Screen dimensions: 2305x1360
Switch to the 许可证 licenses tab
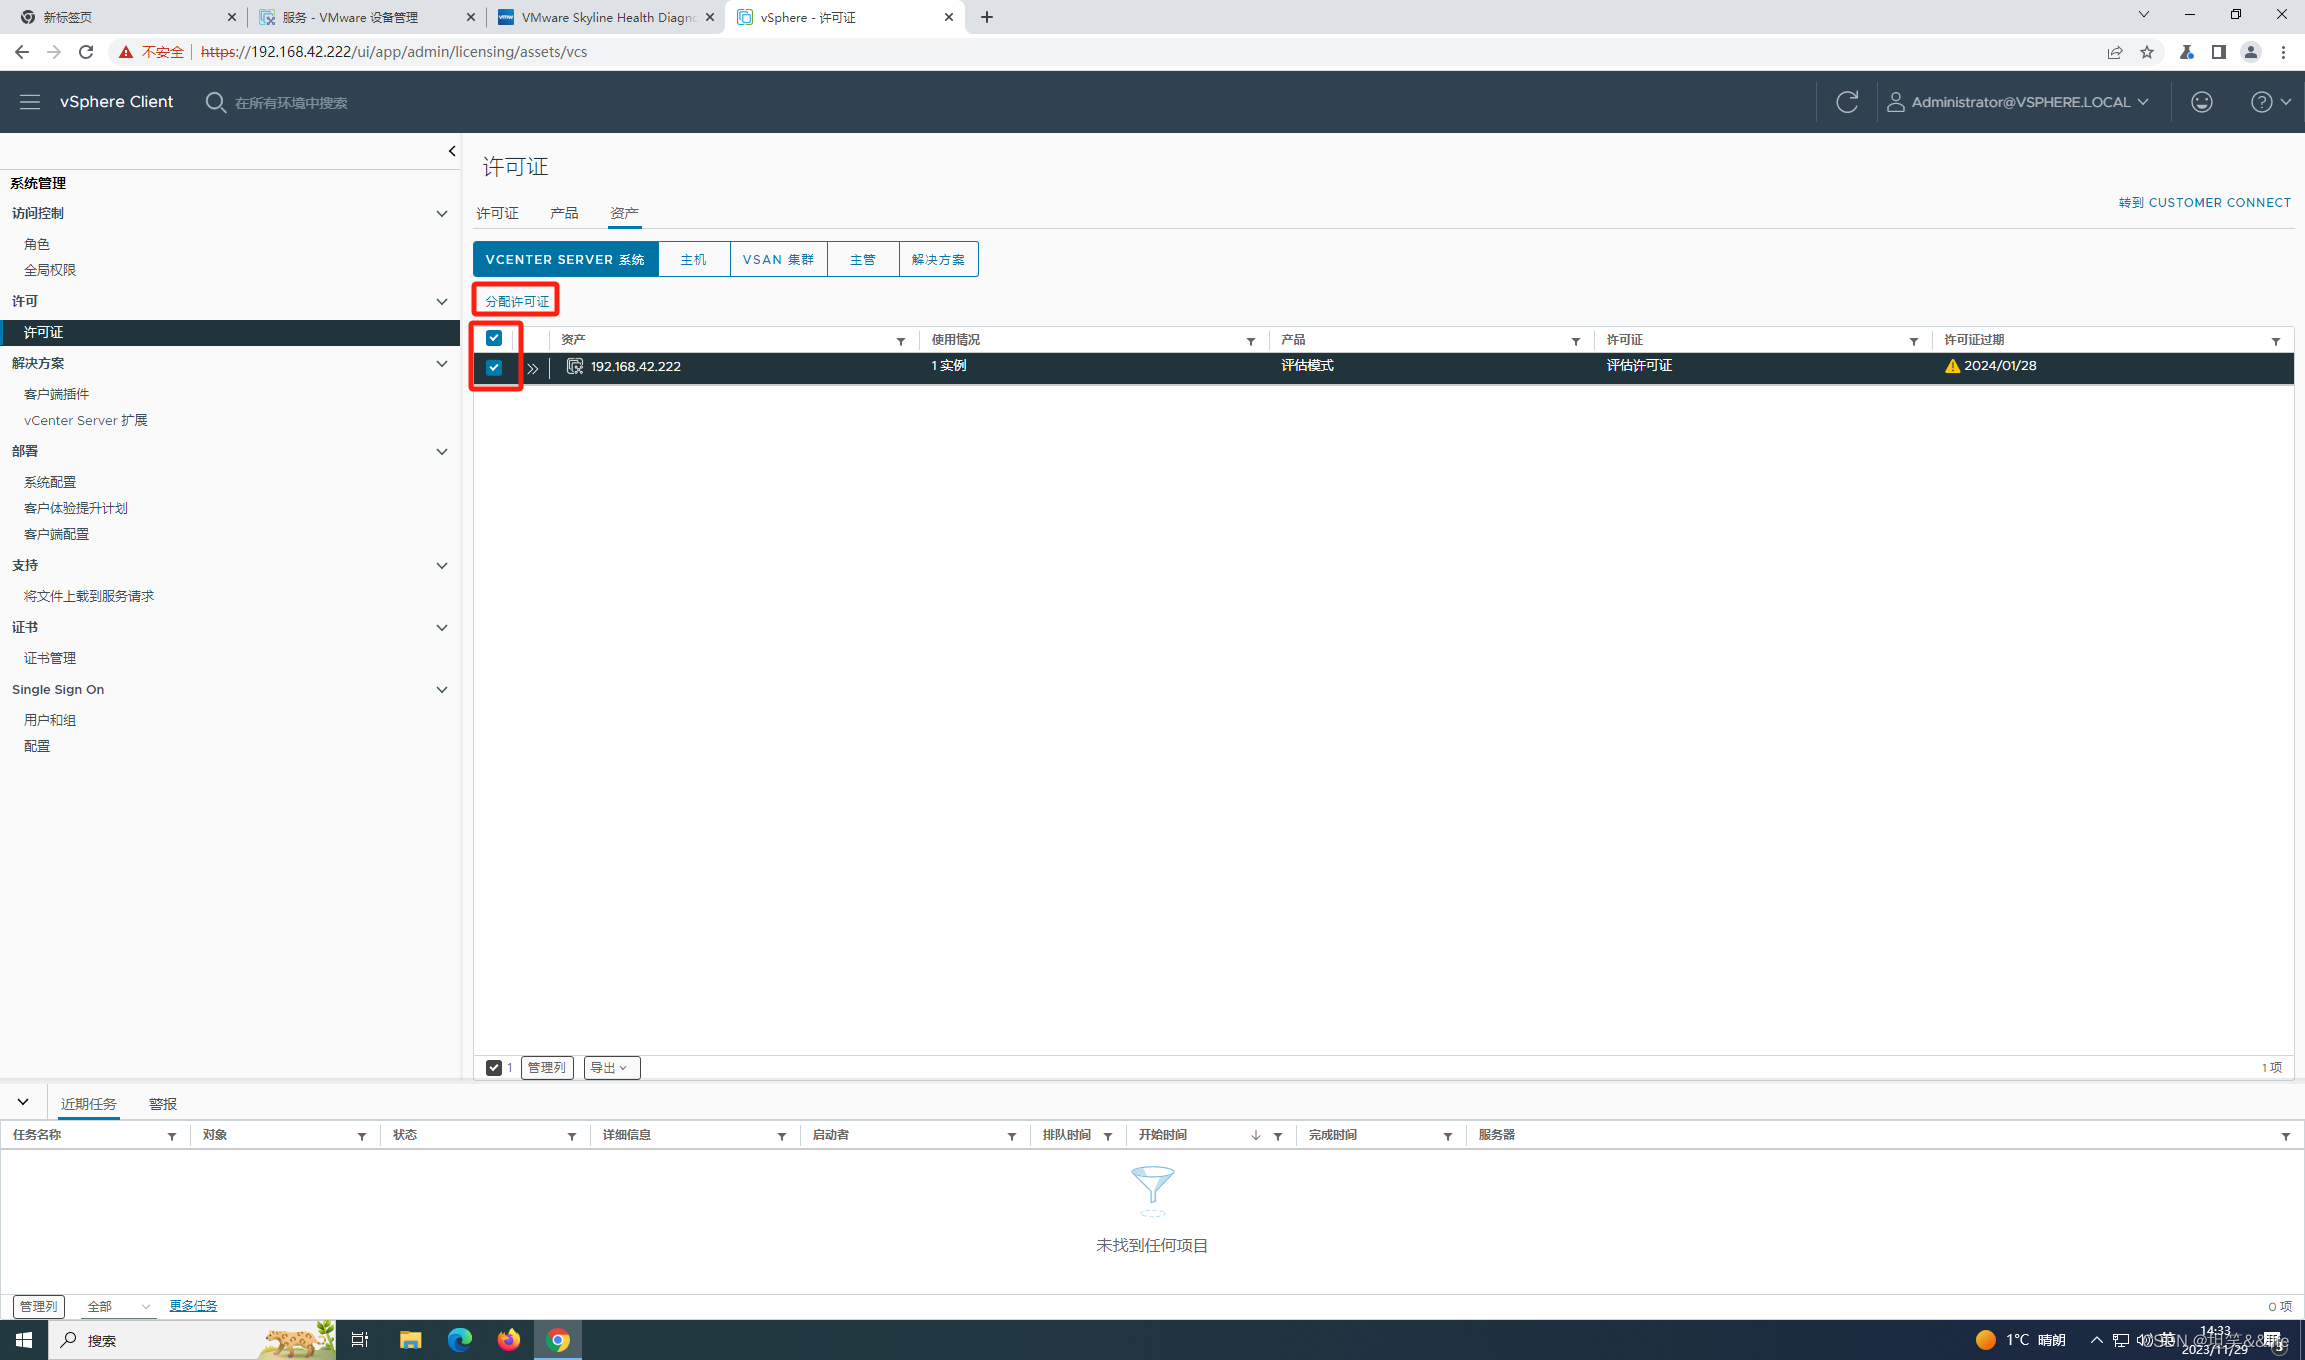point(497,213)
